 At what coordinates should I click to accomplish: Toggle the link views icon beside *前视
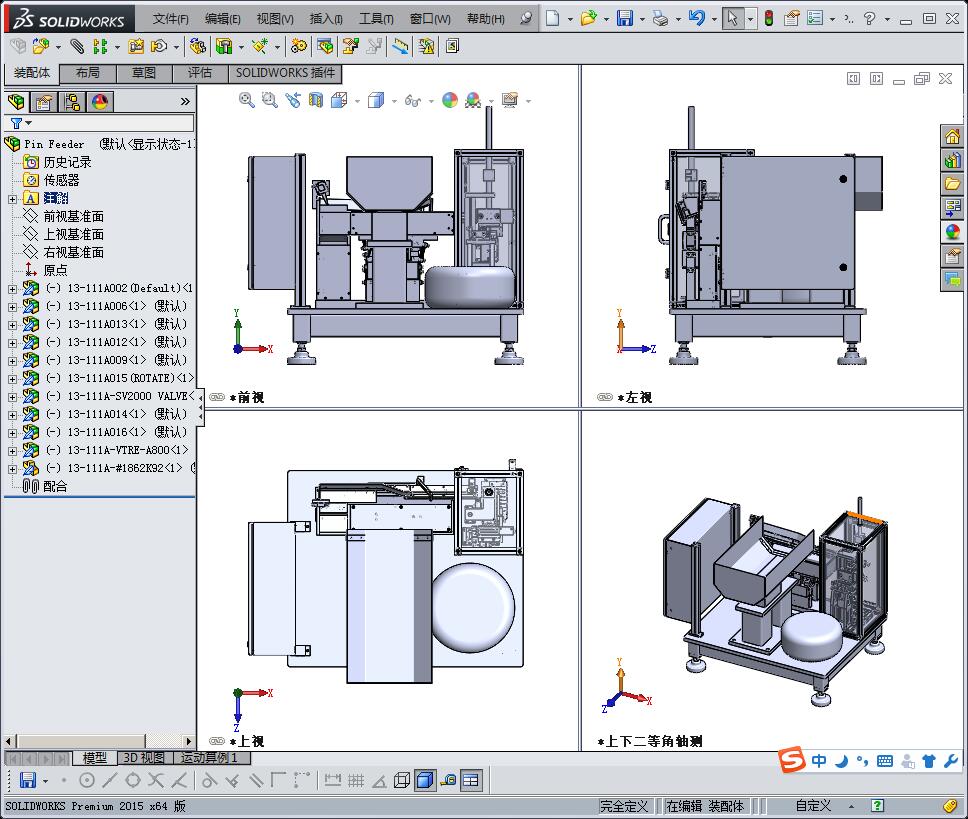click(217, 397)
